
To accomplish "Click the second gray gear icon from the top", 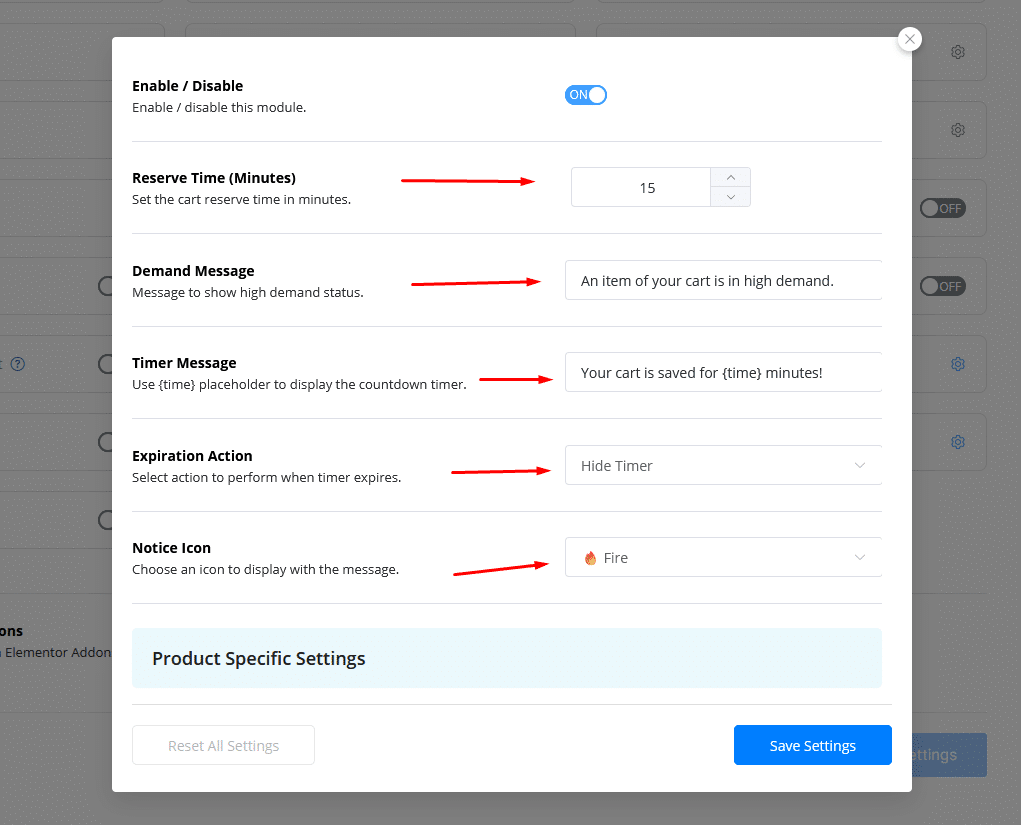I will (x=957, y=130).
